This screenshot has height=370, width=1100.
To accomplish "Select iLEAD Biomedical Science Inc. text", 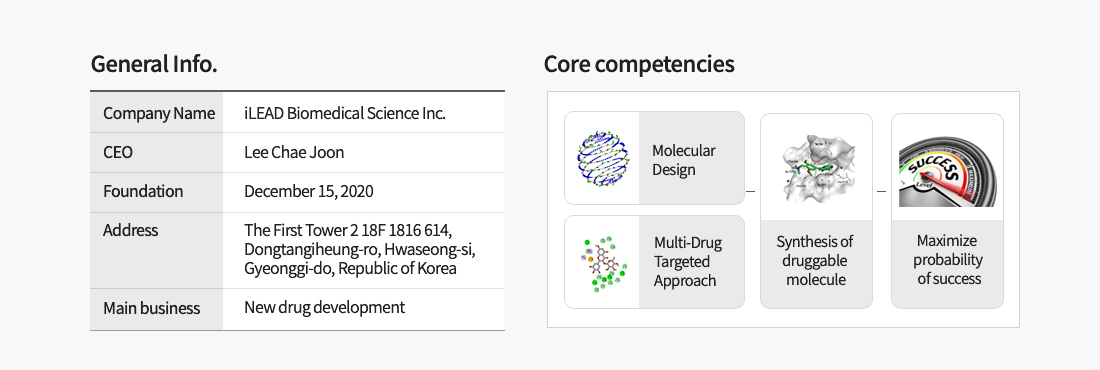I will (x=345, y=113).
